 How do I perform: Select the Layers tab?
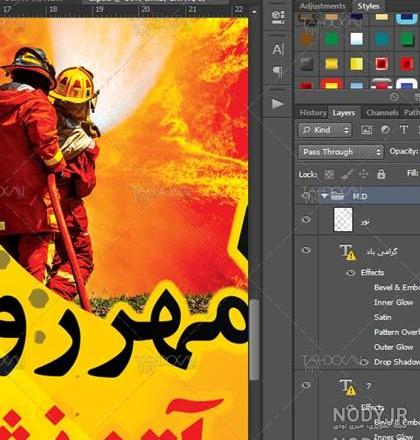344,113
